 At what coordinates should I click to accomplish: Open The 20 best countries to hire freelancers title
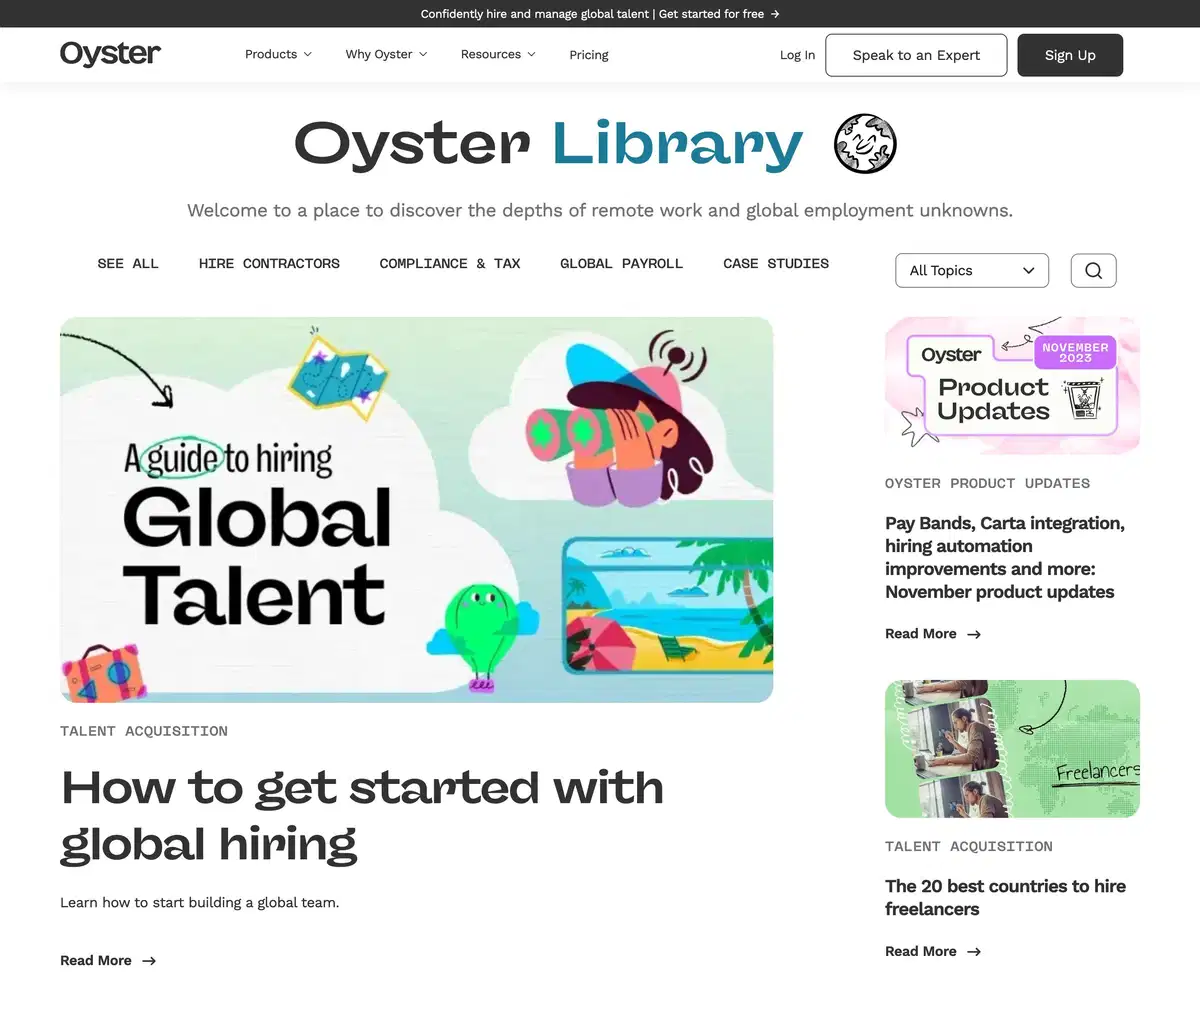click(x=1005, y=897)
